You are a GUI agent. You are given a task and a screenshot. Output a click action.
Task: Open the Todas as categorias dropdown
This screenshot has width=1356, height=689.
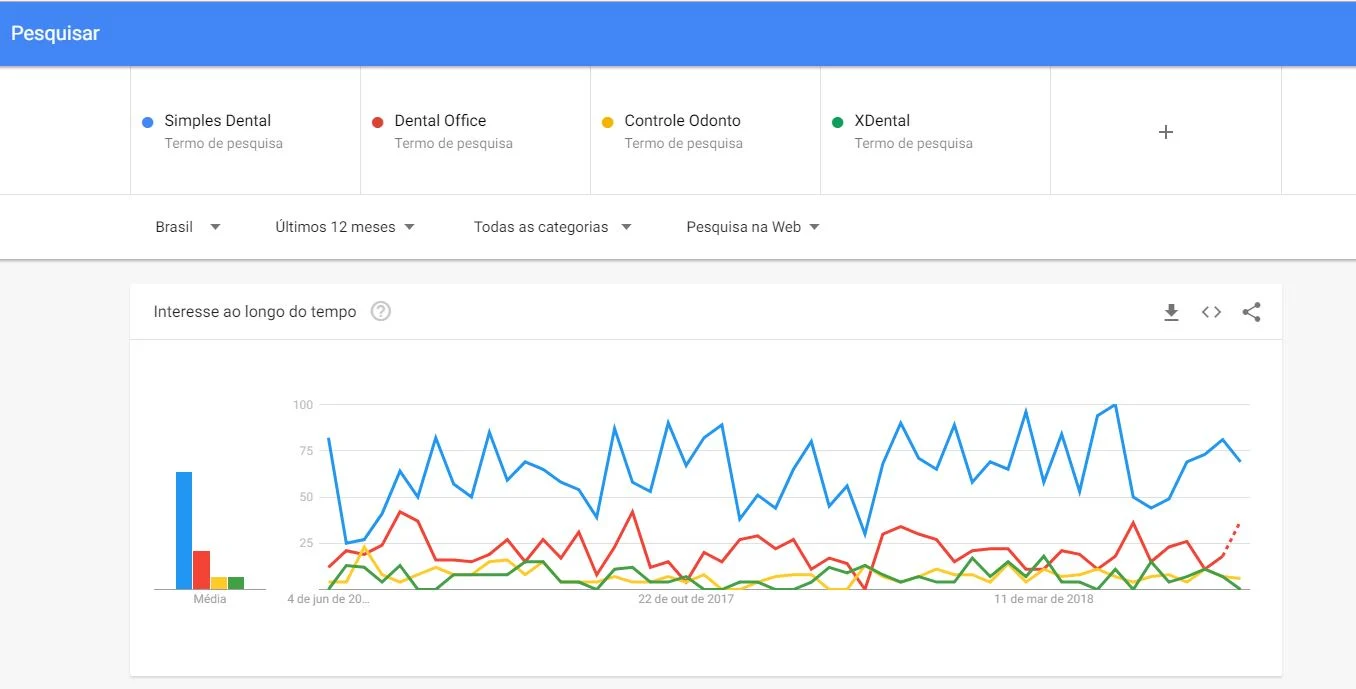[x=553, y=227]
